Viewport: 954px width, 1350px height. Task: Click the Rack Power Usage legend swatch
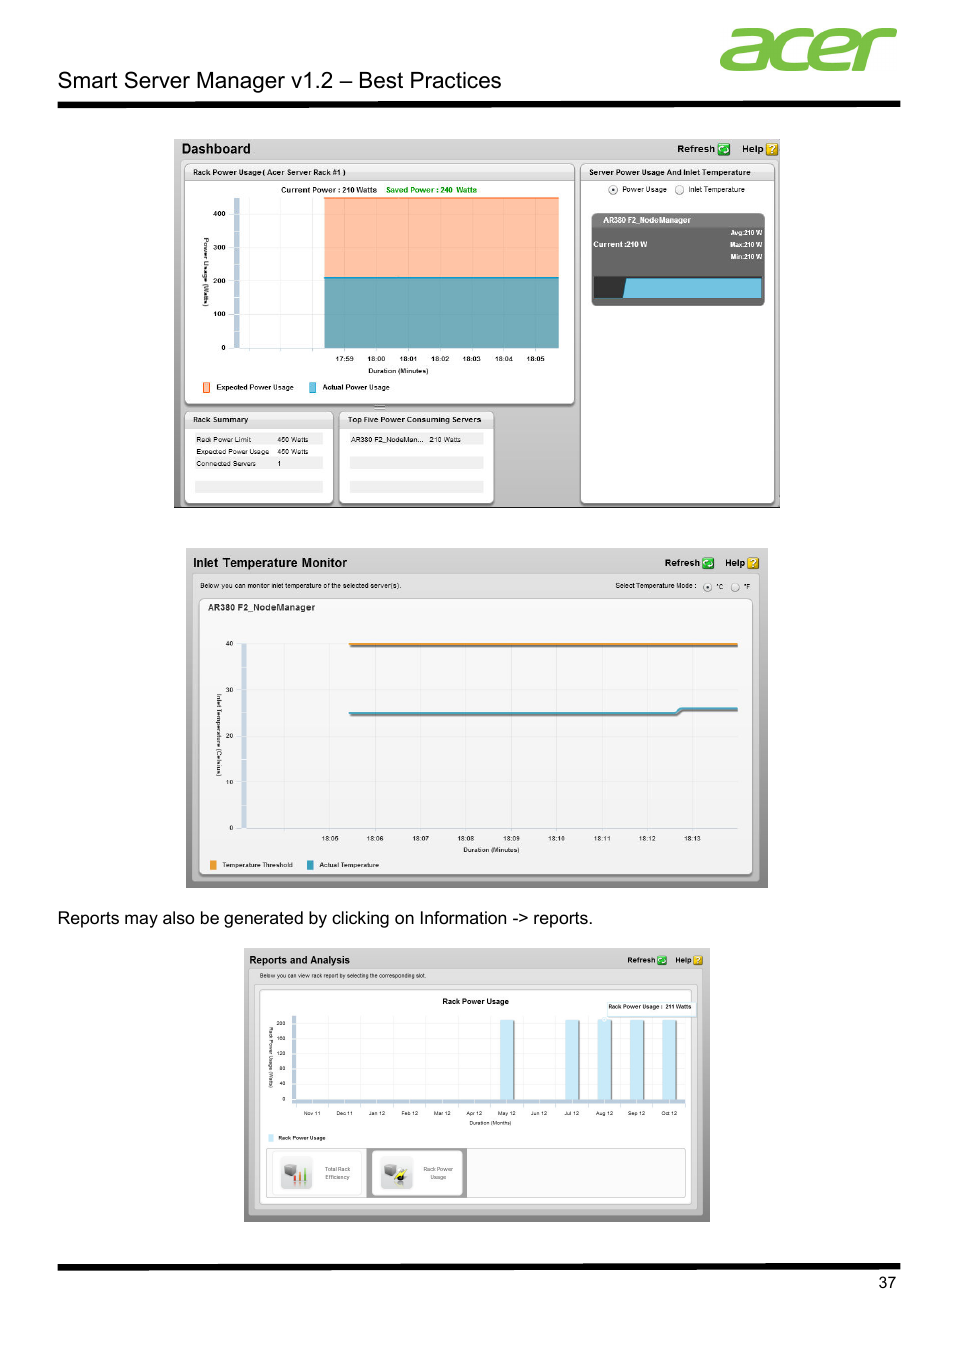point(271,1138)
